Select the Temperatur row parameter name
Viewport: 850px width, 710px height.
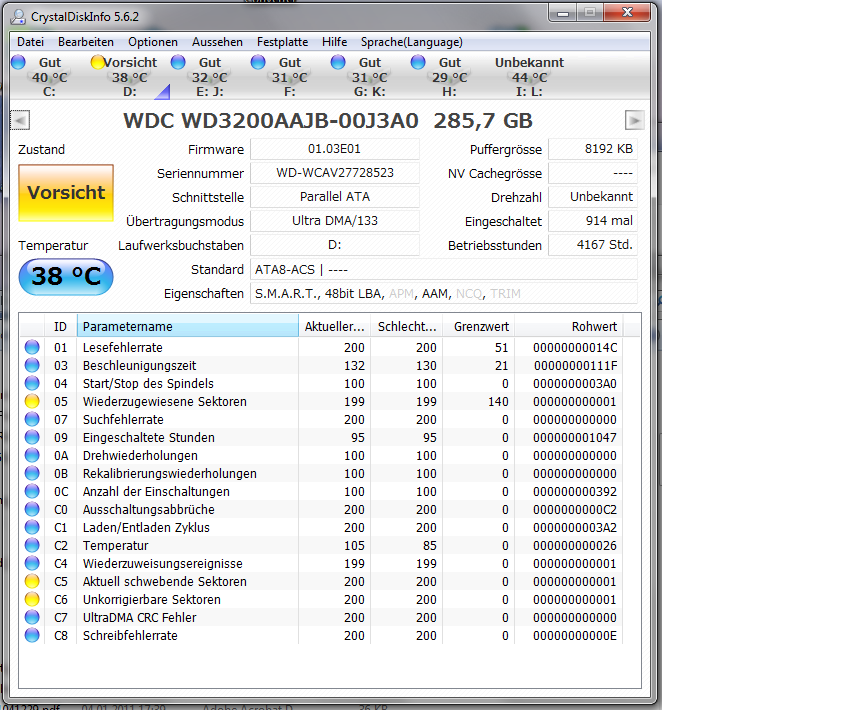(115, 546)
